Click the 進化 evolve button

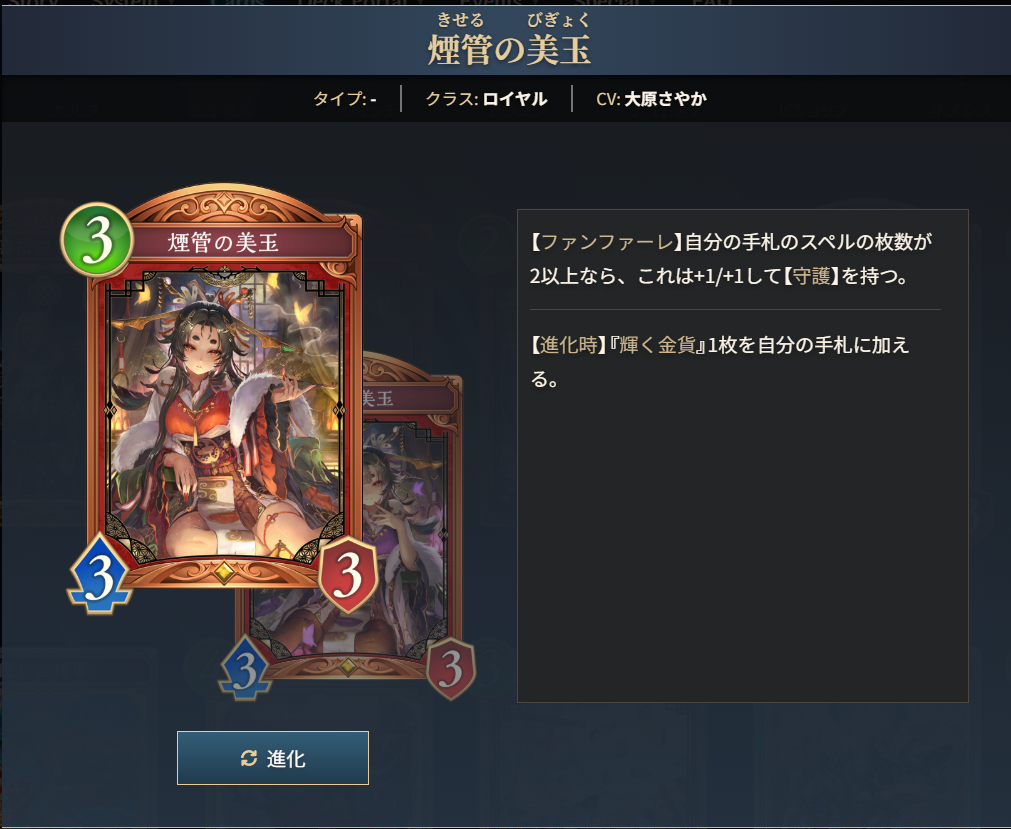point(273,758)
